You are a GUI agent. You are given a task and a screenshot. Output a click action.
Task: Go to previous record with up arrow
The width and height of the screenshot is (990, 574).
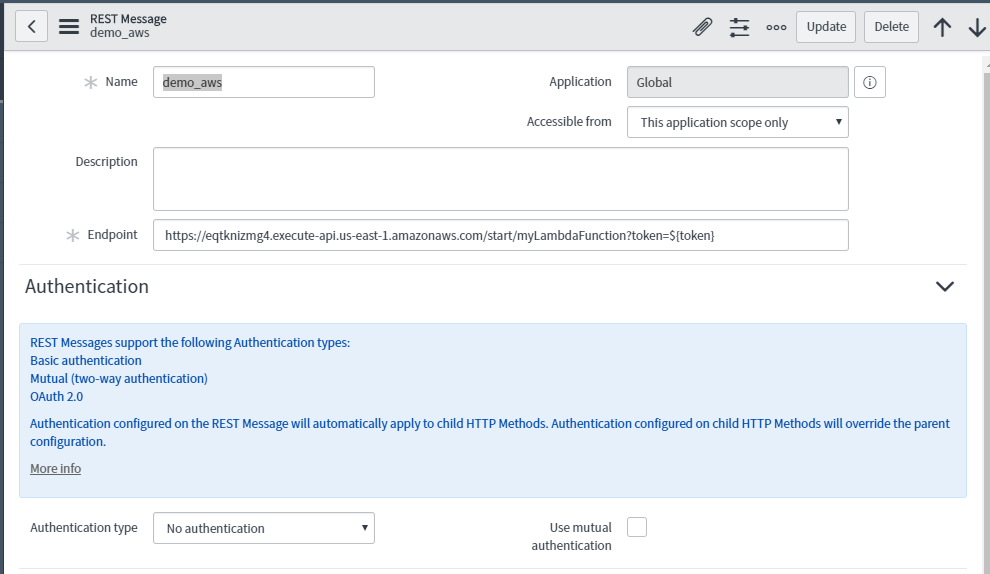pyautogui.click(x=942, y=27)
